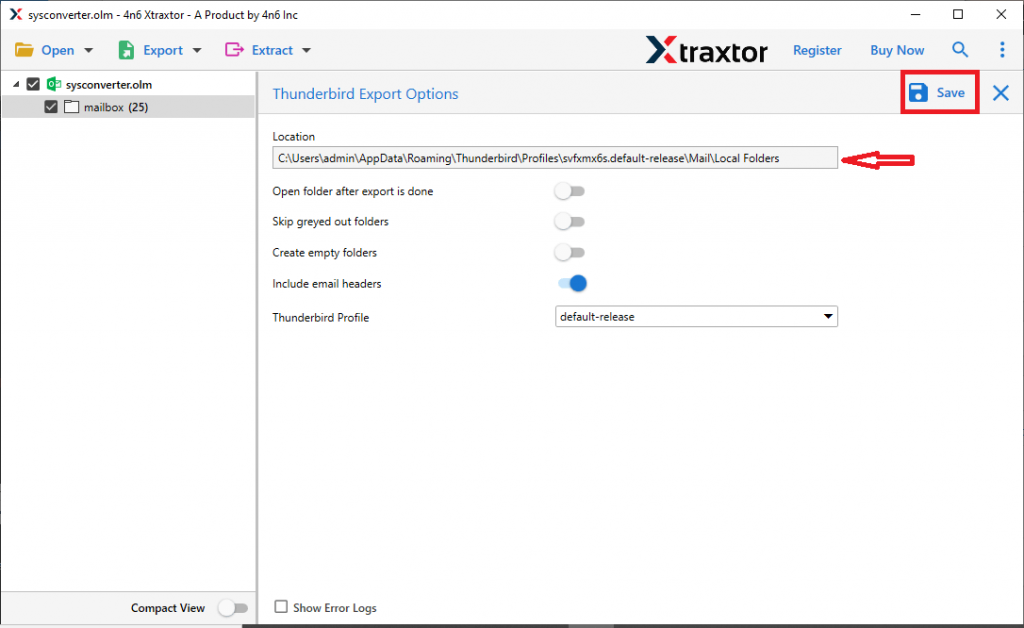The image size is (1024, 628).
Task: Disable the Include email headers toggle
Action: [571, 283]
